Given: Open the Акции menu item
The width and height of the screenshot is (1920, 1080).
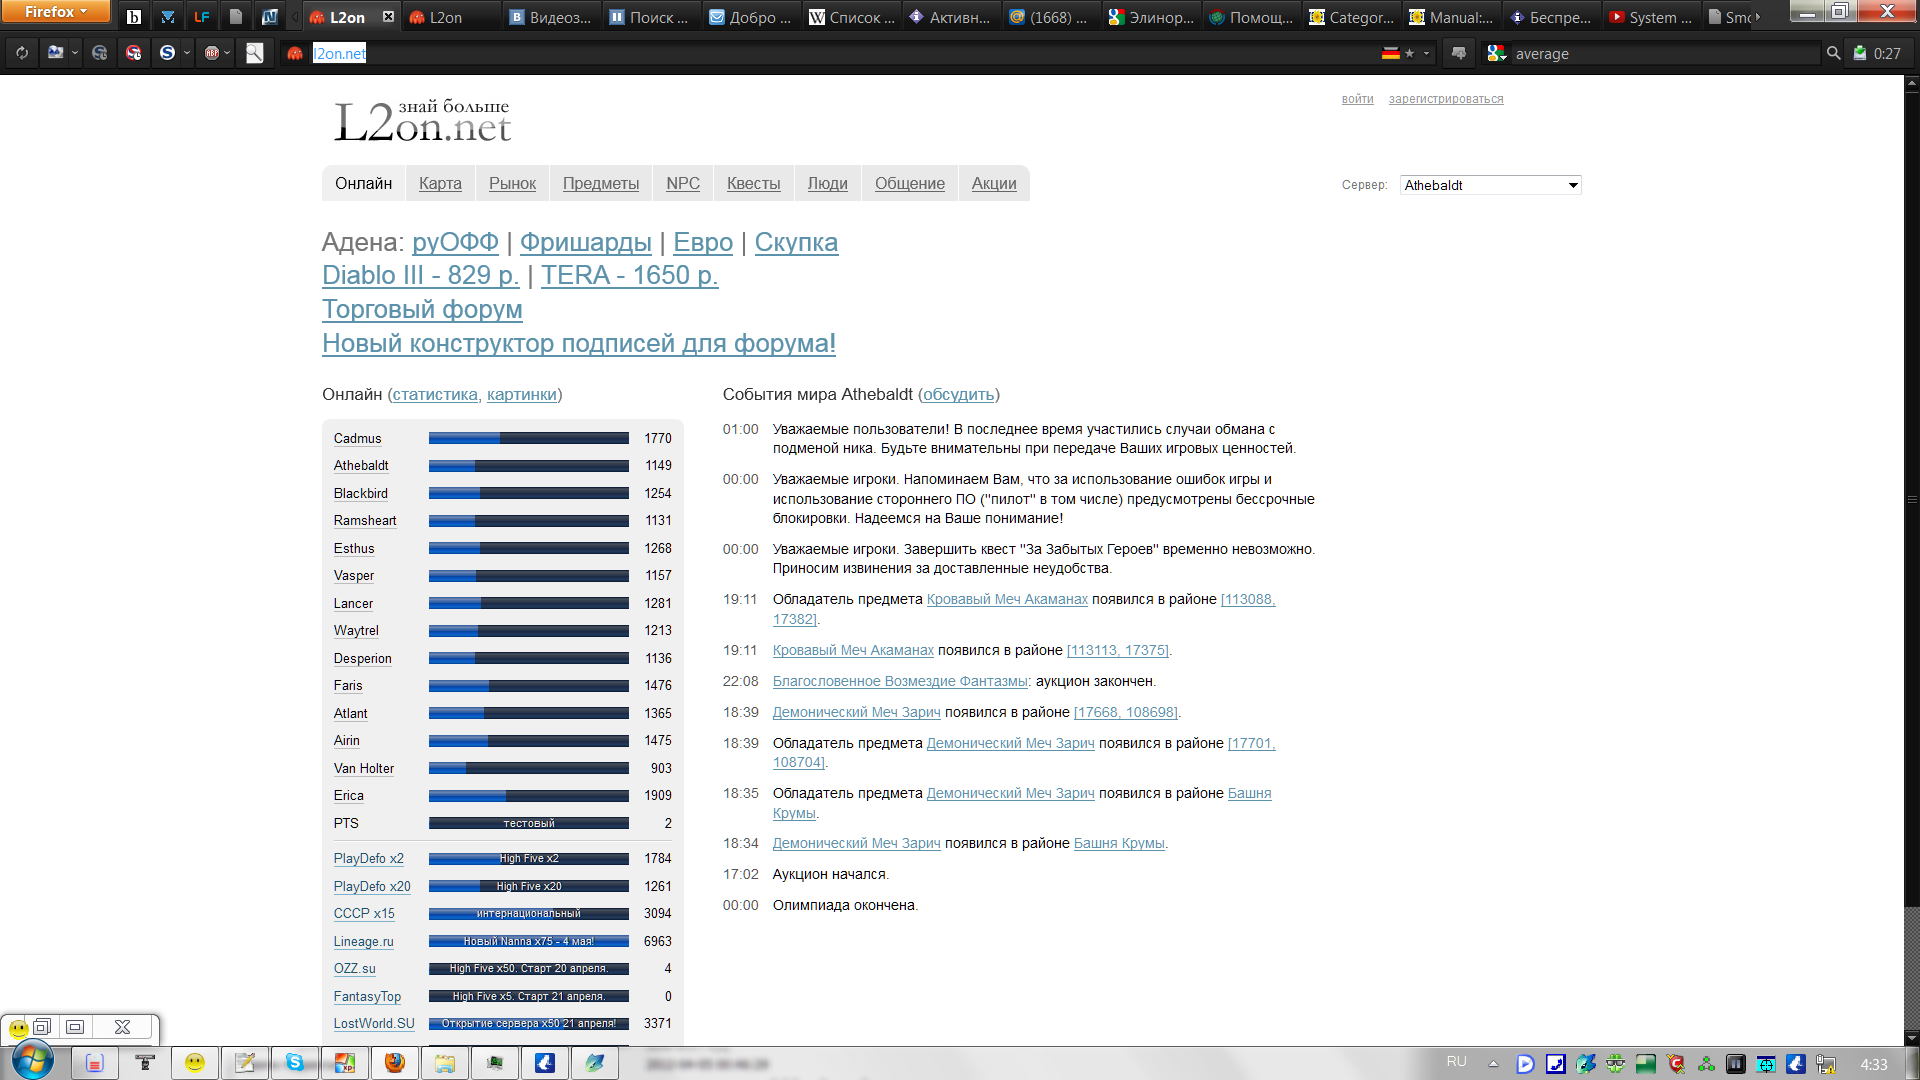Looking at the screenshot, I should tap(994, 183).
